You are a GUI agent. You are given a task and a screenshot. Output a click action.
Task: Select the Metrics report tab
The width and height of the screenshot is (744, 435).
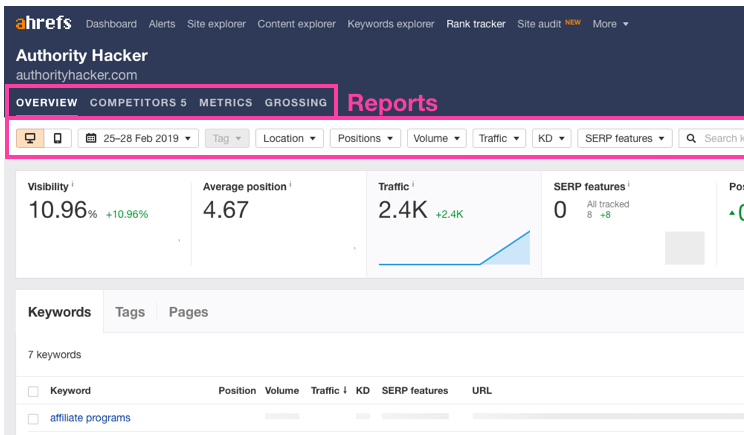(x=225, y=102)
